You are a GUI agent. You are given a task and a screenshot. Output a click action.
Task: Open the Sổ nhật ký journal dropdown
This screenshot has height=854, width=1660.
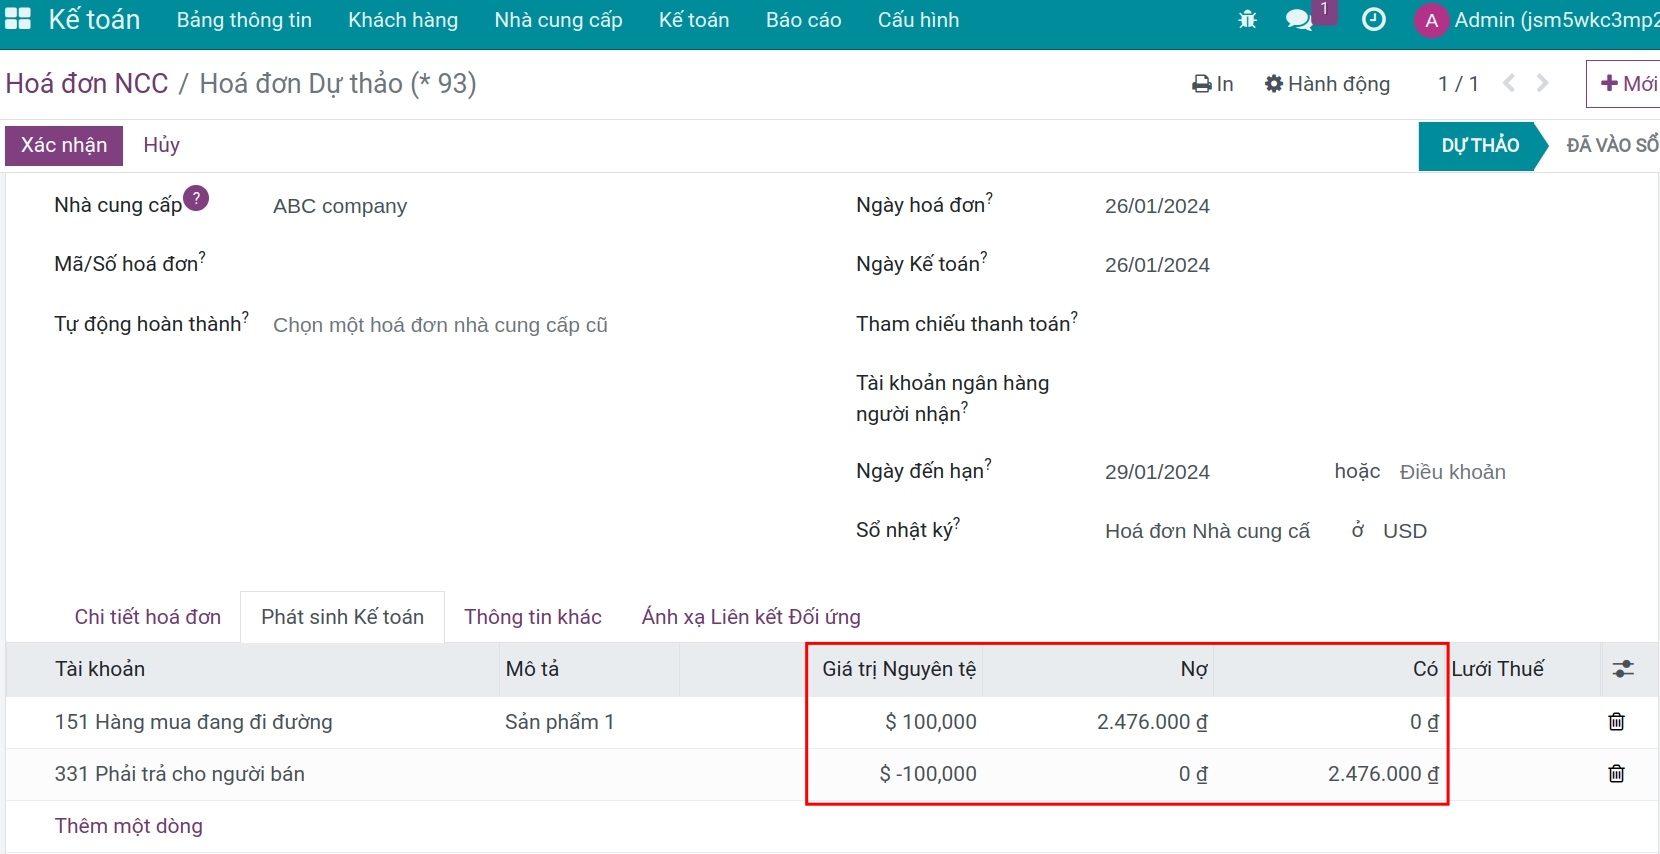click(x=1207, y=531)
